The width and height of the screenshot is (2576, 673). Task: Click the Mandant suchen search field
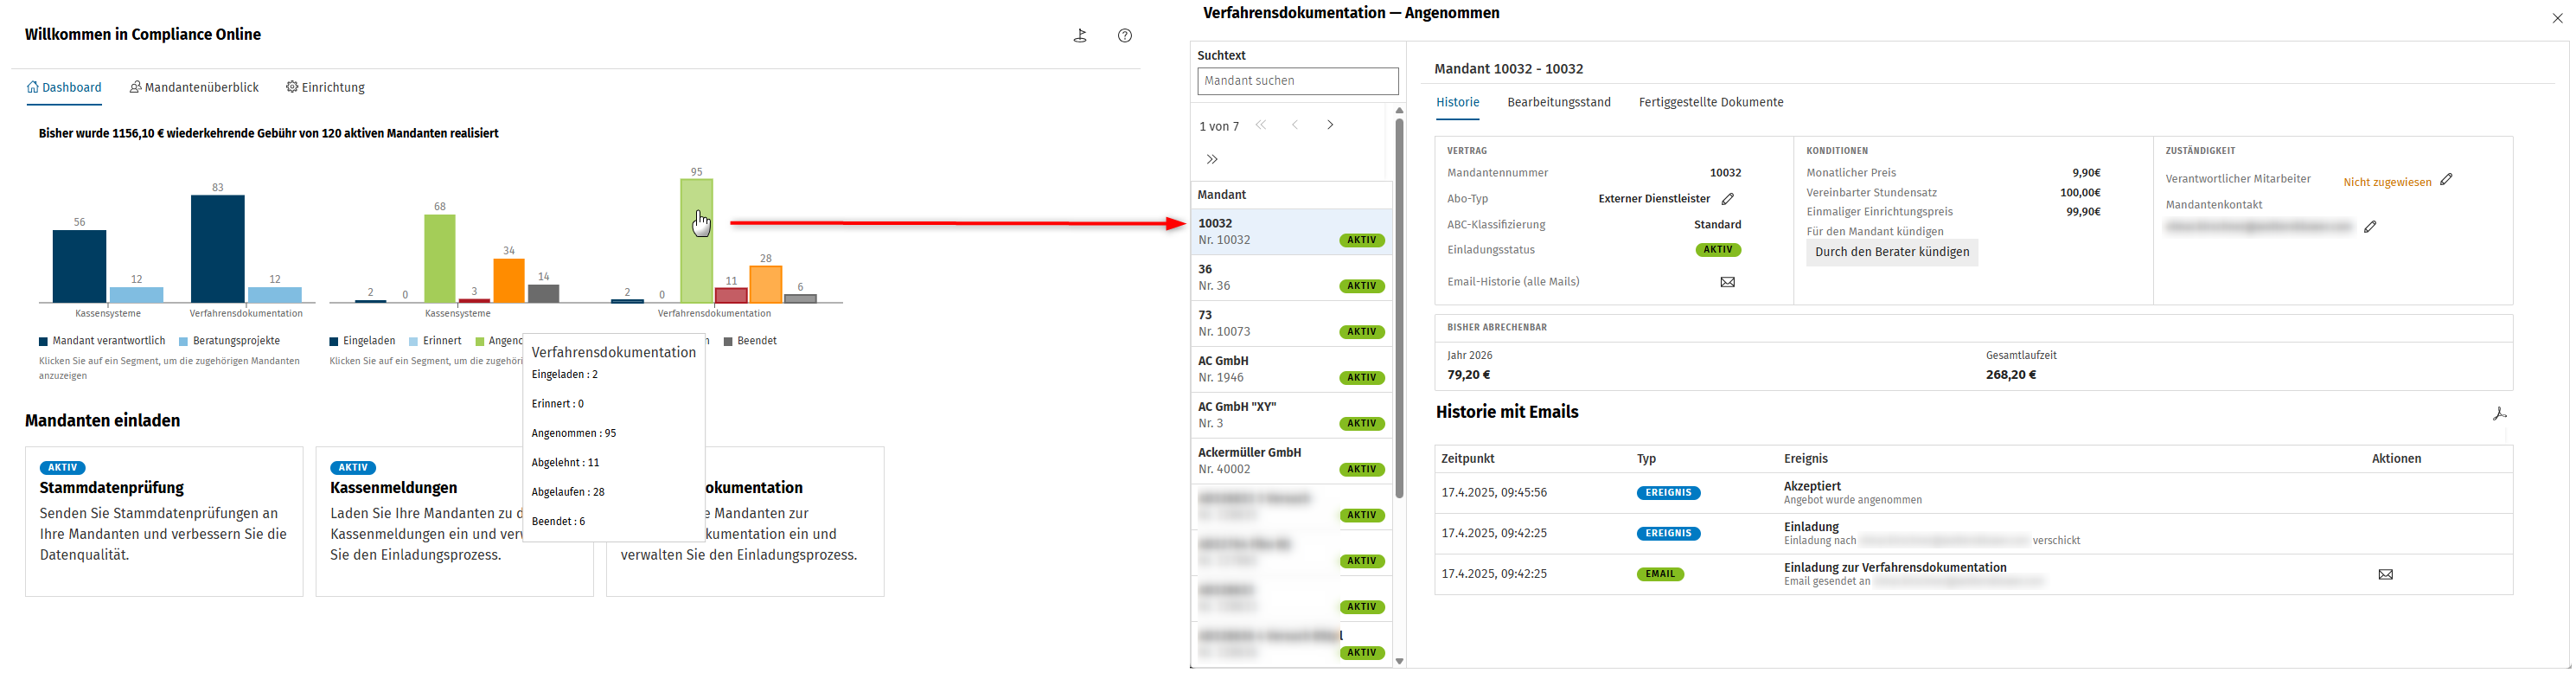(1297, 81)
